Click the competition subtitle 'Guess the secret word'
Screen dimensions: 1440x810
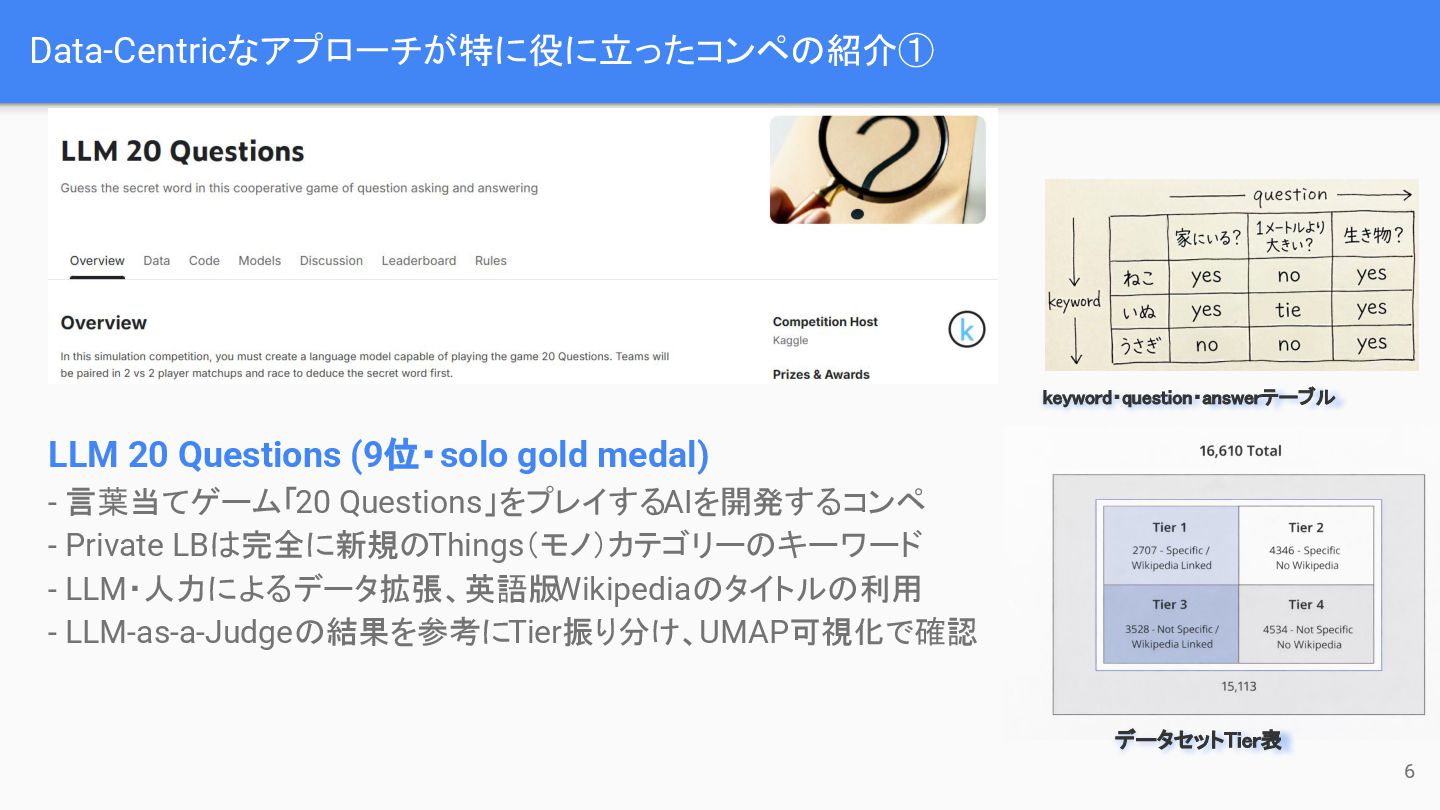(299, 188)
